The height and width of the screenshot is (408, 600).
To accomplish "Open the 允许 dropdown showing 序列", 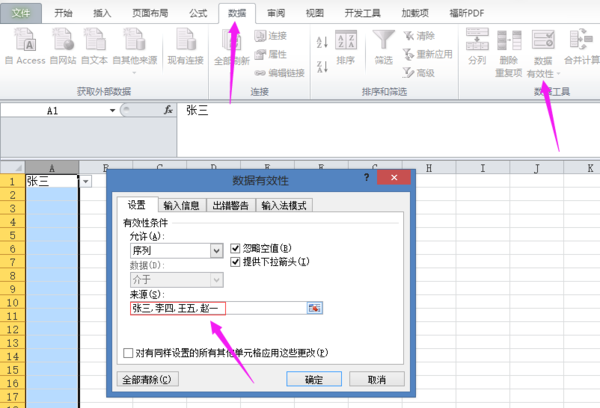I will tap(217, 251).
